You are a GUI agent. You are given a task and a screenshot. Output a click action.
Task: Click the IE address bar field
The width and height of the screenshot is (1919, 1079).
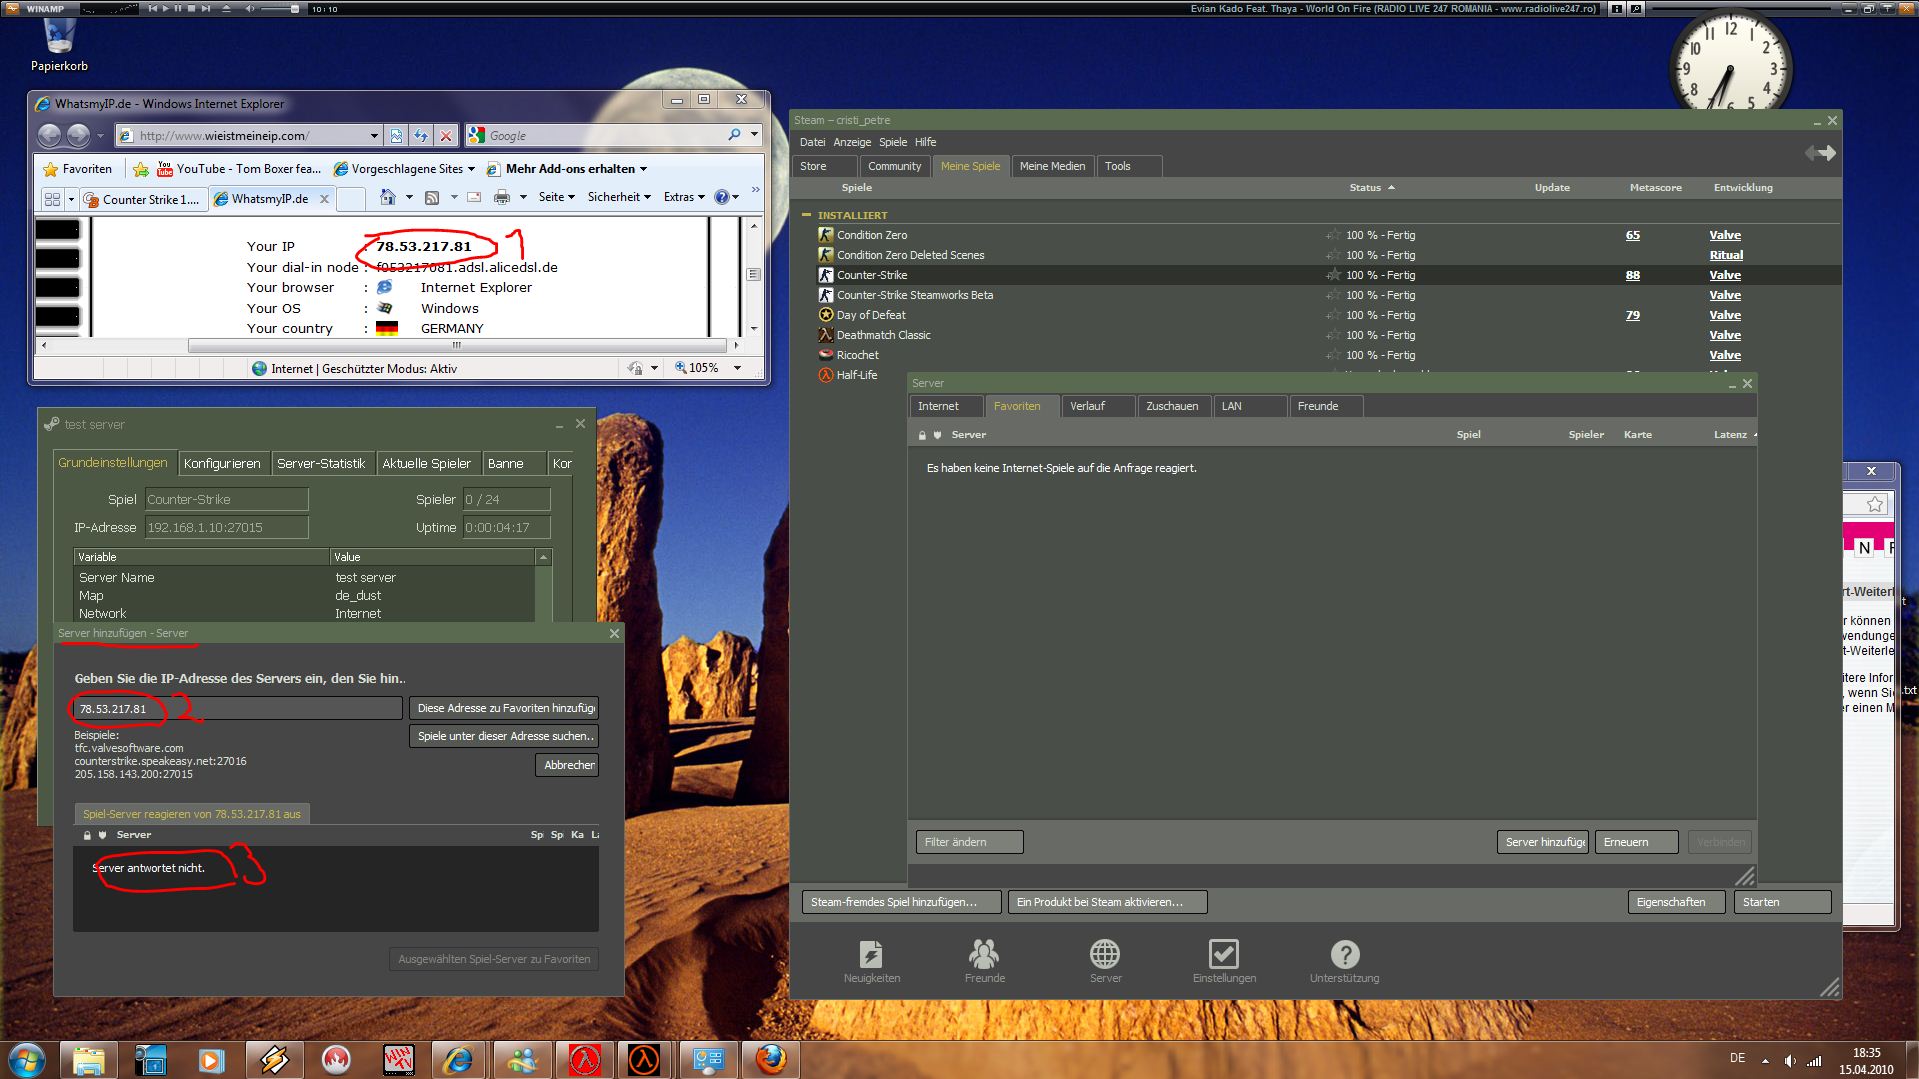[x=250, y=135]
